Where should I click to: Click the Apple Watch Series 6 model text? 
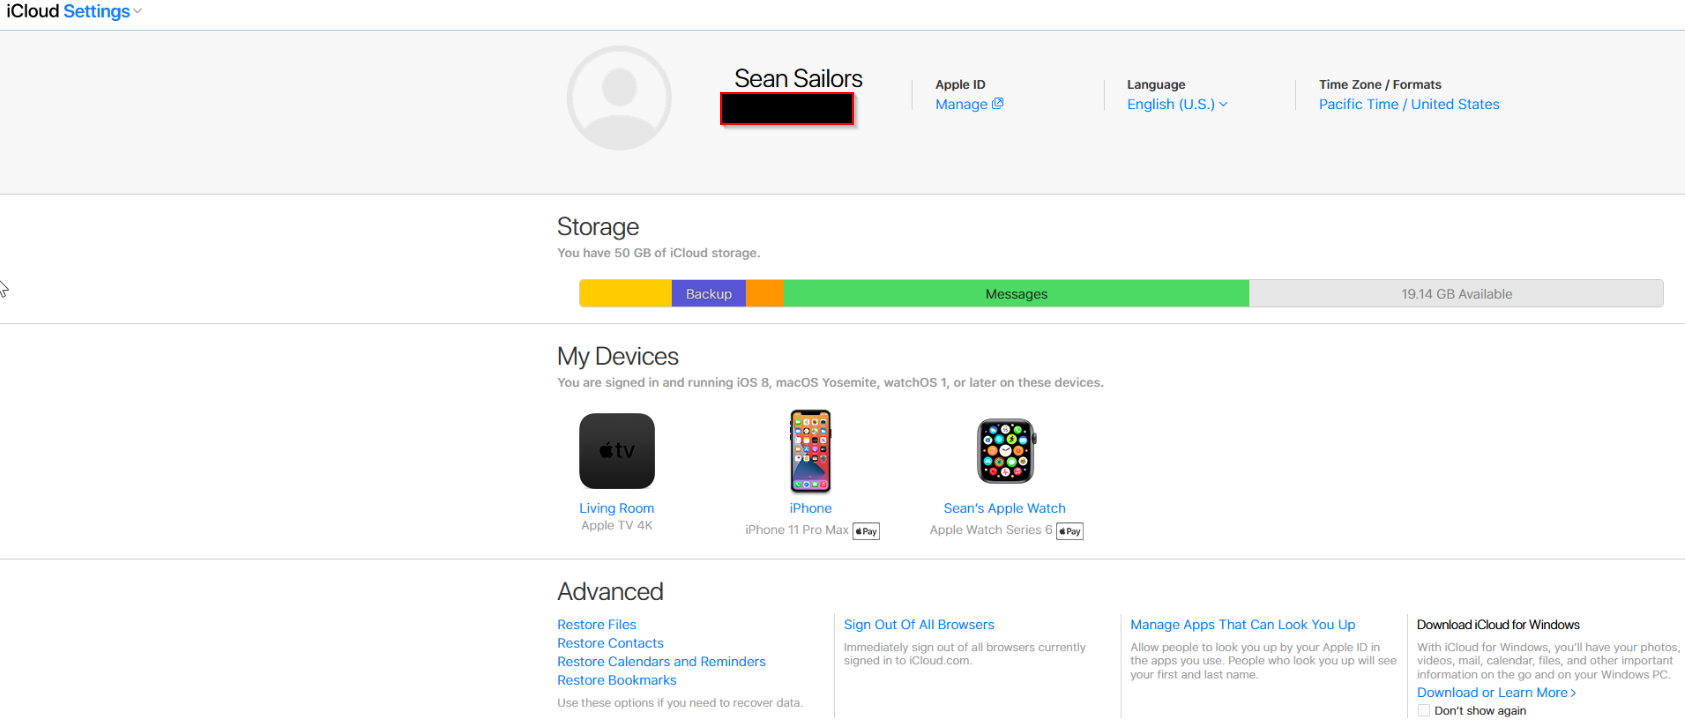pos(991,530)
